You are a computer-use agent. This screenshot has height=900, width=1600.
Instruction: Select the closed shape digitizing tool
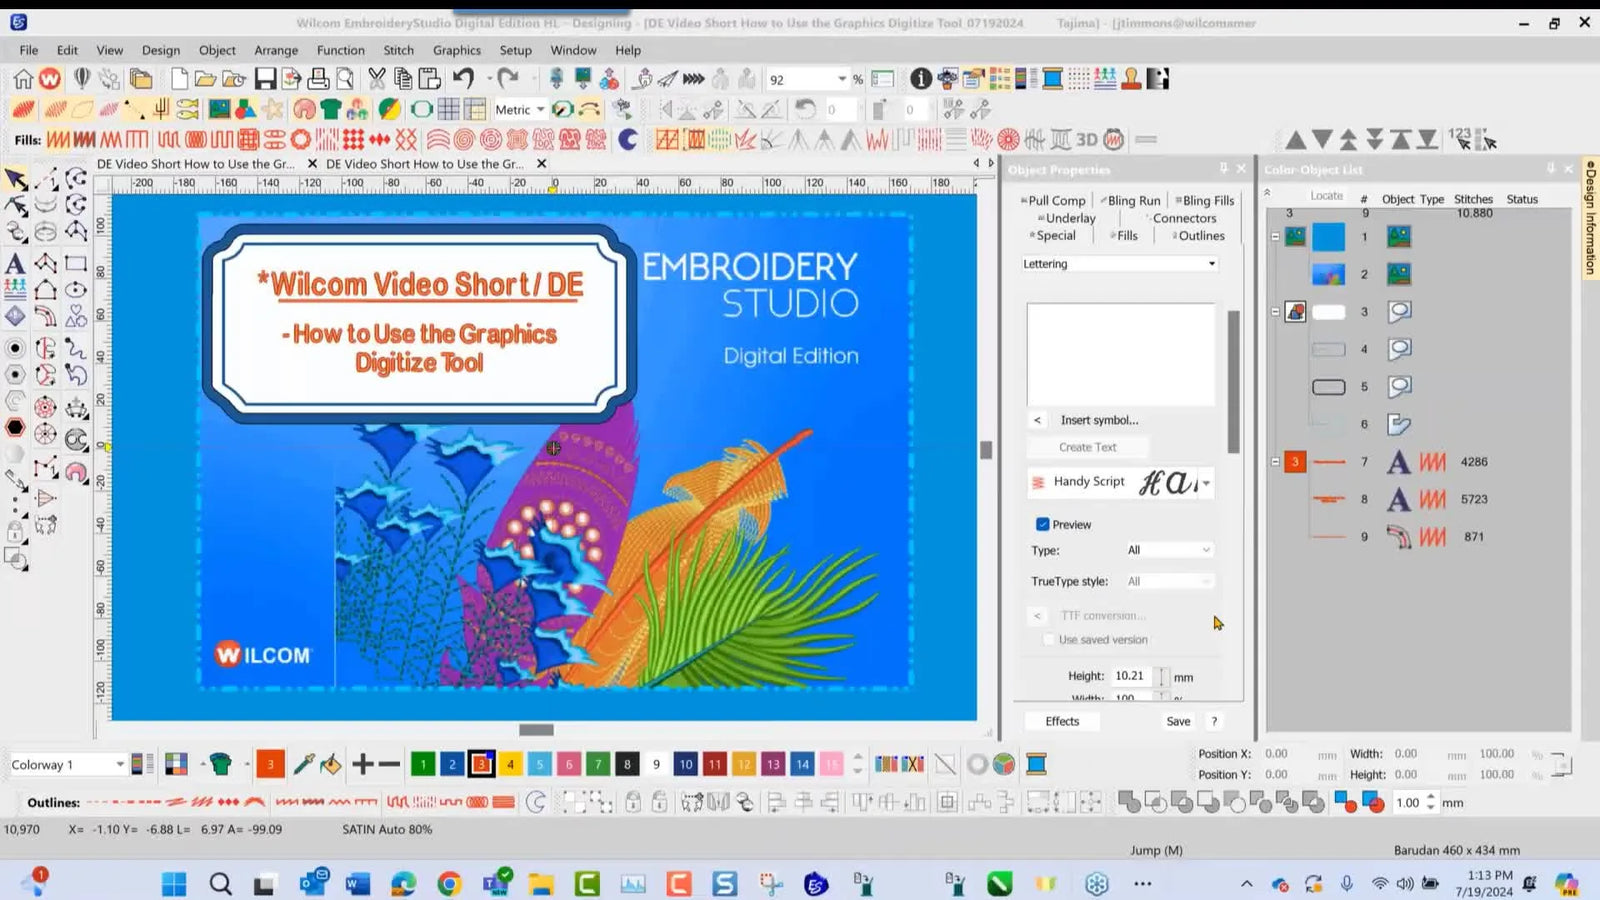pos(46,290)
